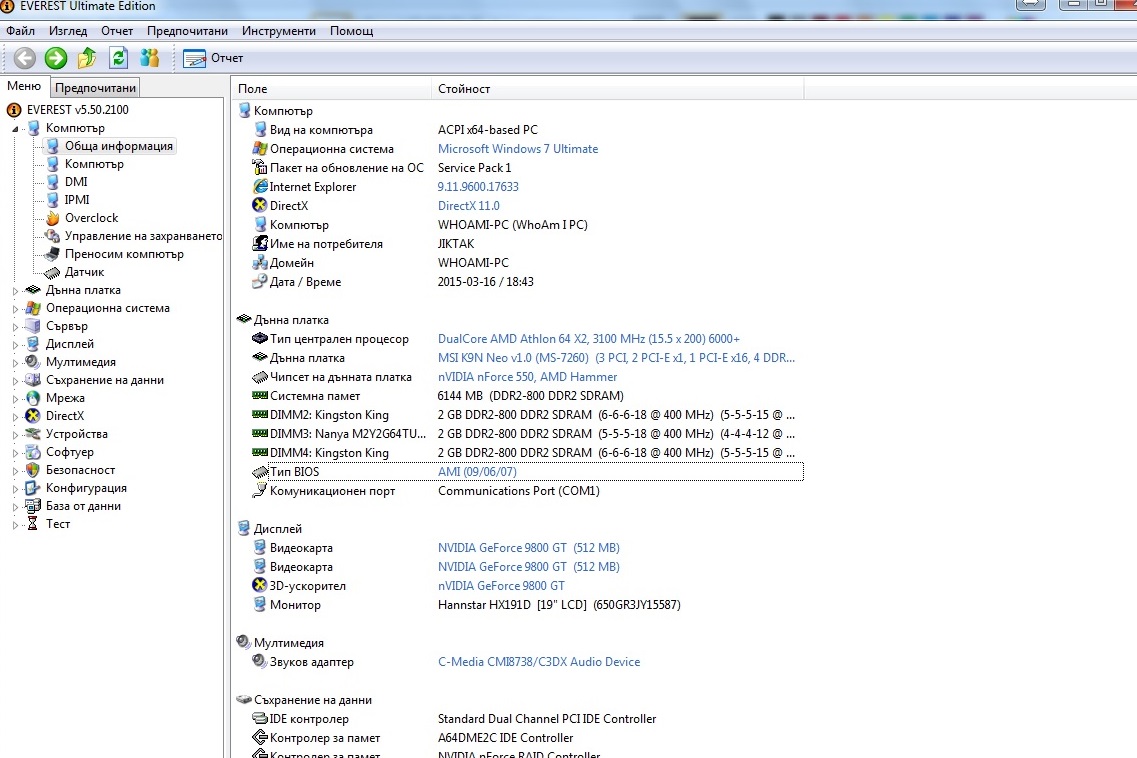The image size is (1137, 758).
Task: Switch to the Предпочитани tab
Action: 95,88
